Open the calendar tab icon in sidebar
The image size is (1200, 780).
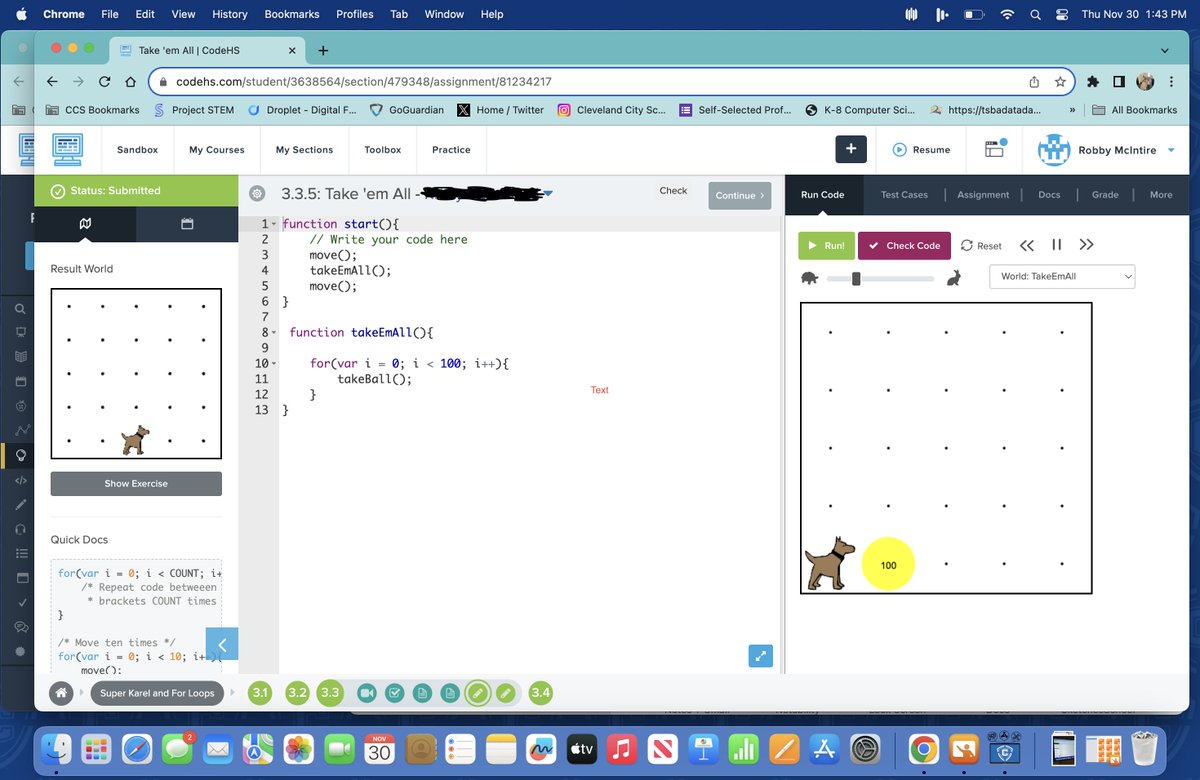click(x=187, y=224)
